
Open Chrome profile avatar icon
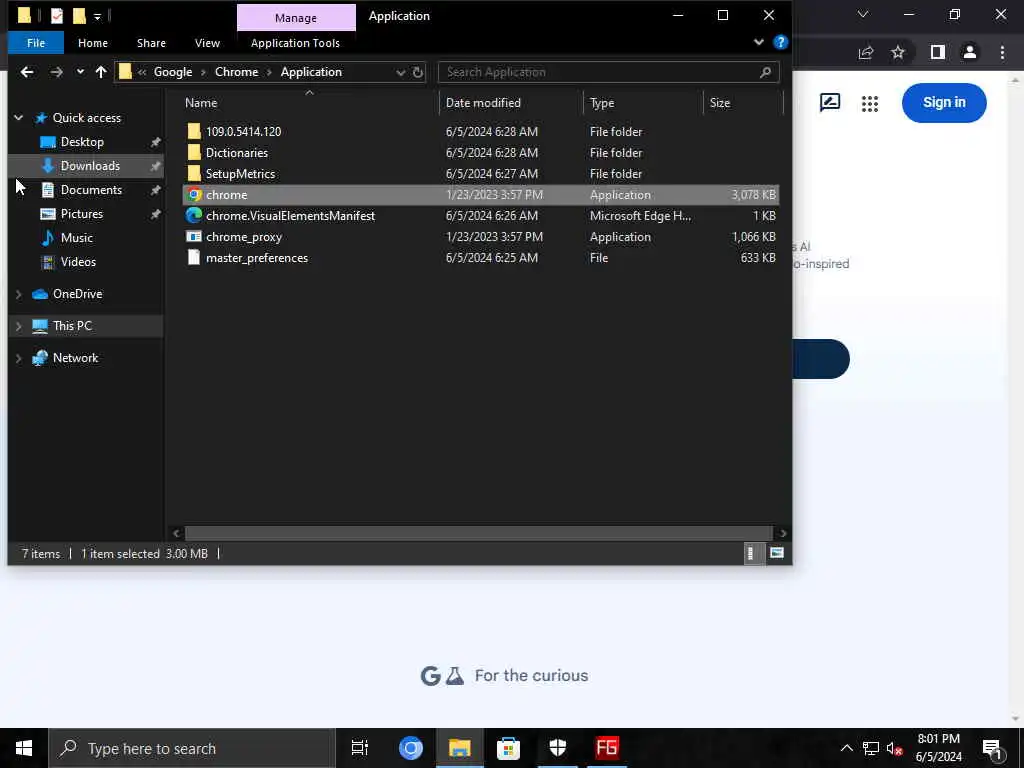click(x=970, y=52)
